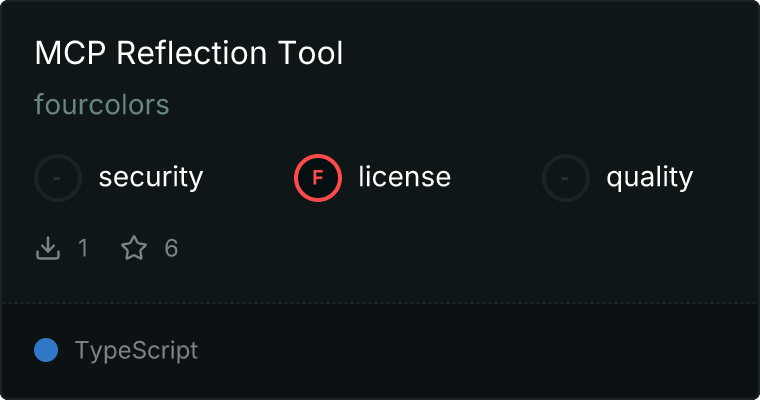The image size is (760, 400).
Task: Click the blue TypeScript language dot
Action: pos(46,350)
